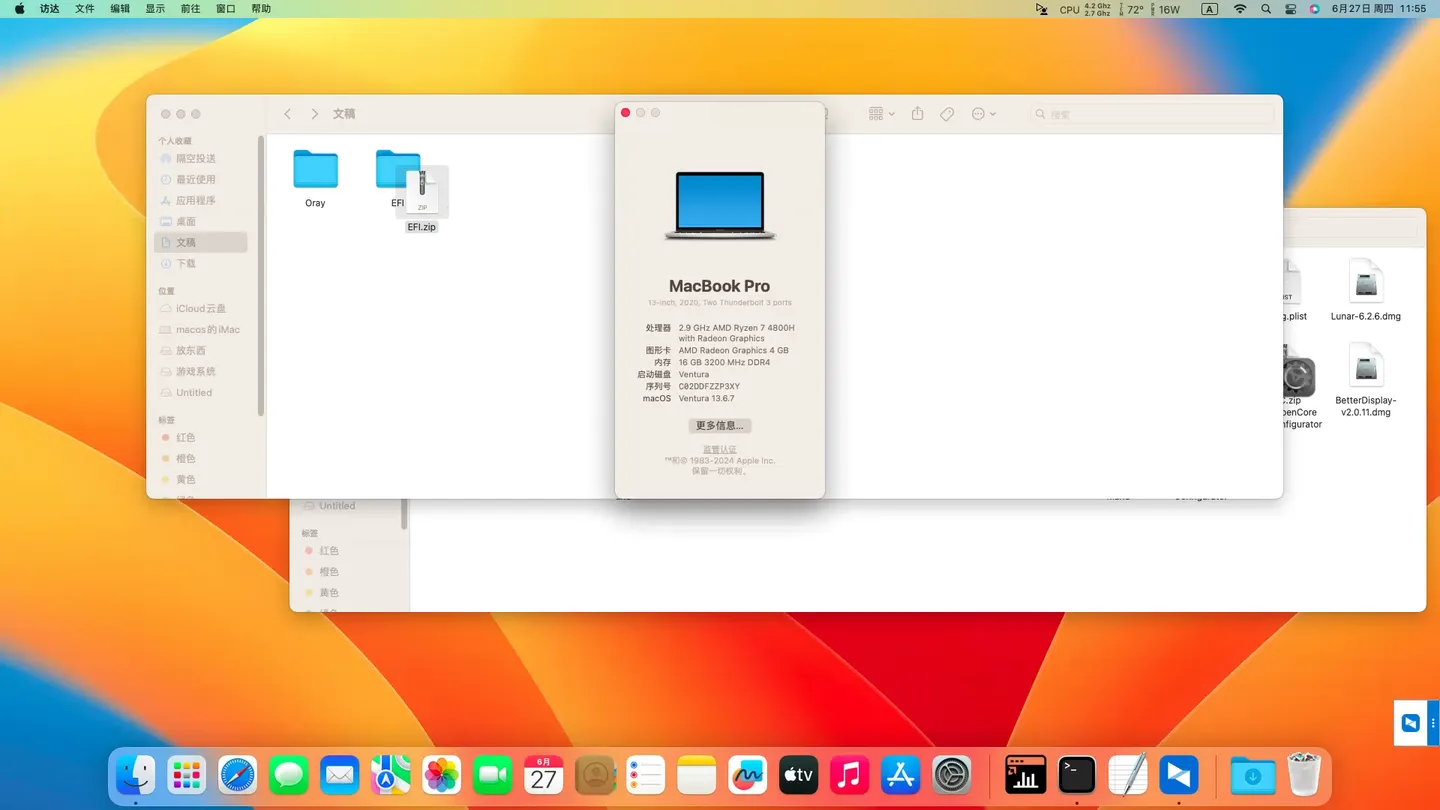Launch Safari from the Dock
The image size is (1440, 810).
pyautogui.click(x=238, y=775)
